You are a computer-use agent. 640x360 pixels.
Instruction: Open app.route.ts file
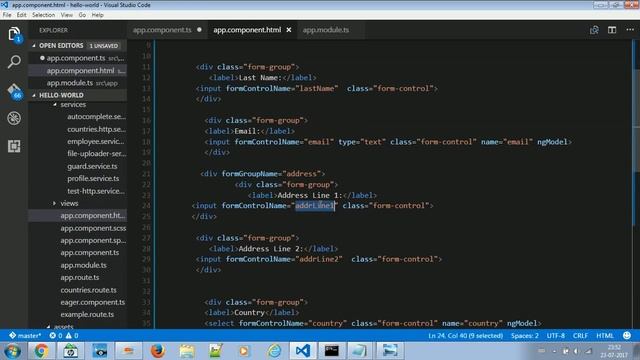point(80,277)
